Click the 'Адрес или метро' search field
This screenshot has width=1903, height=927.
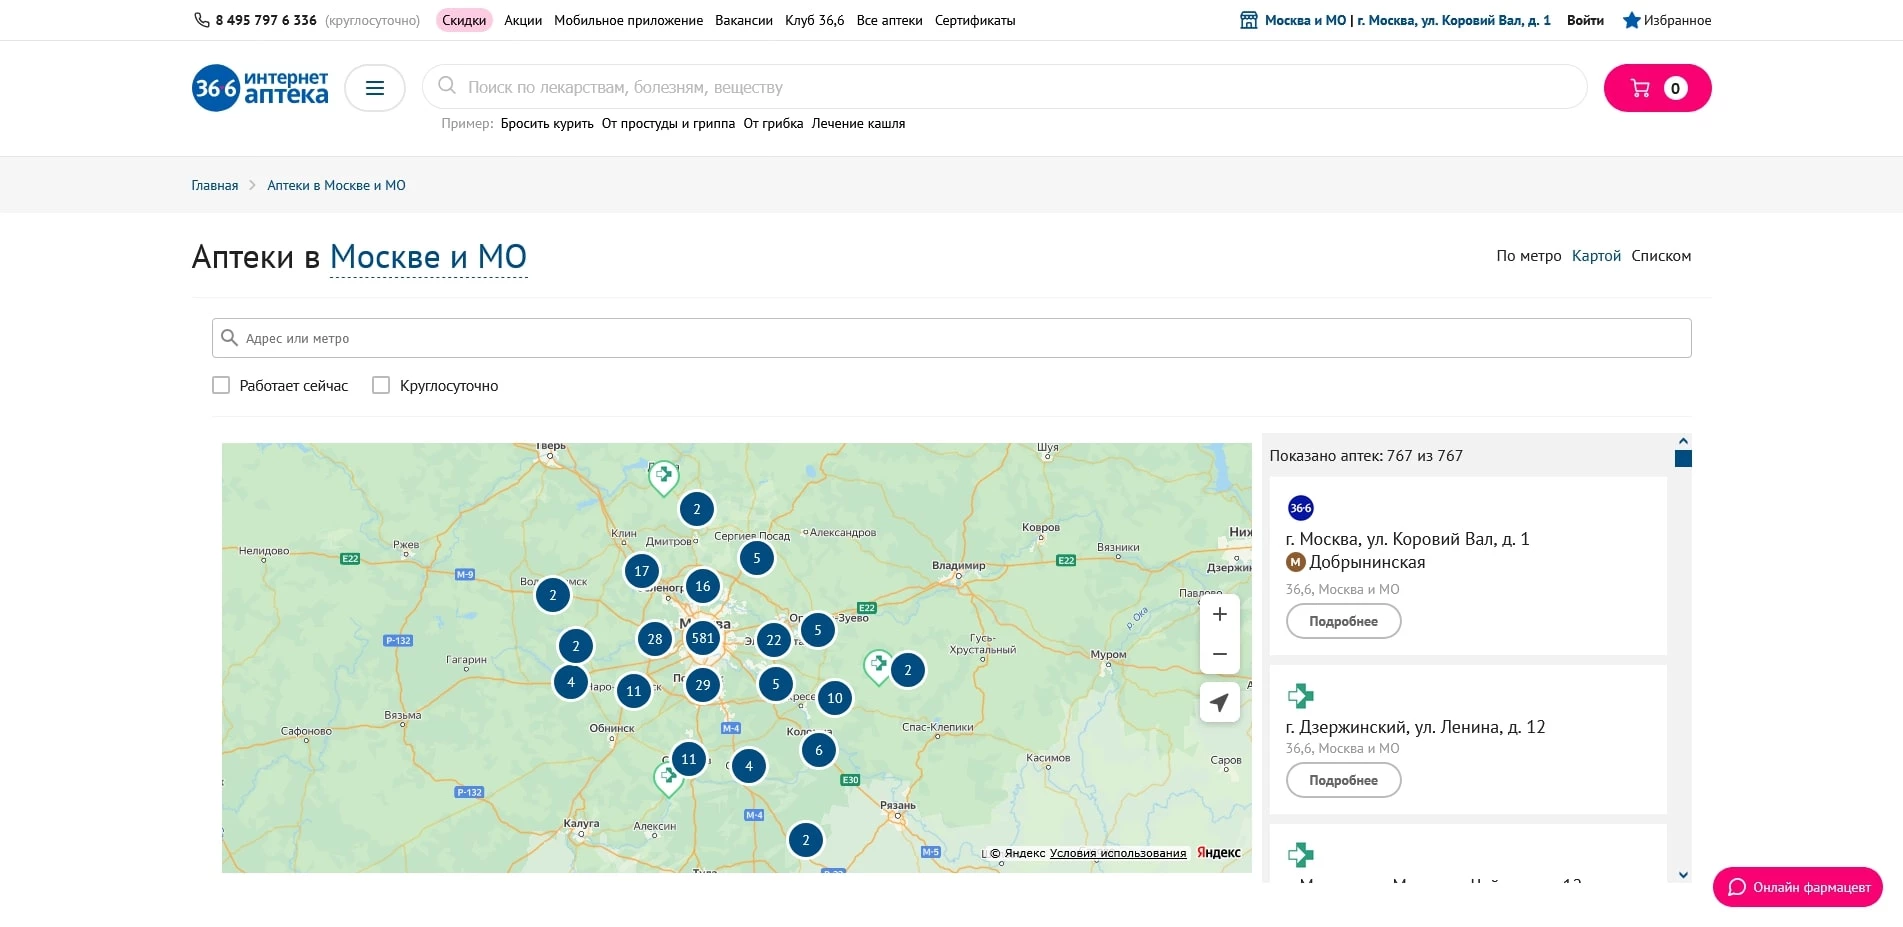950,338
